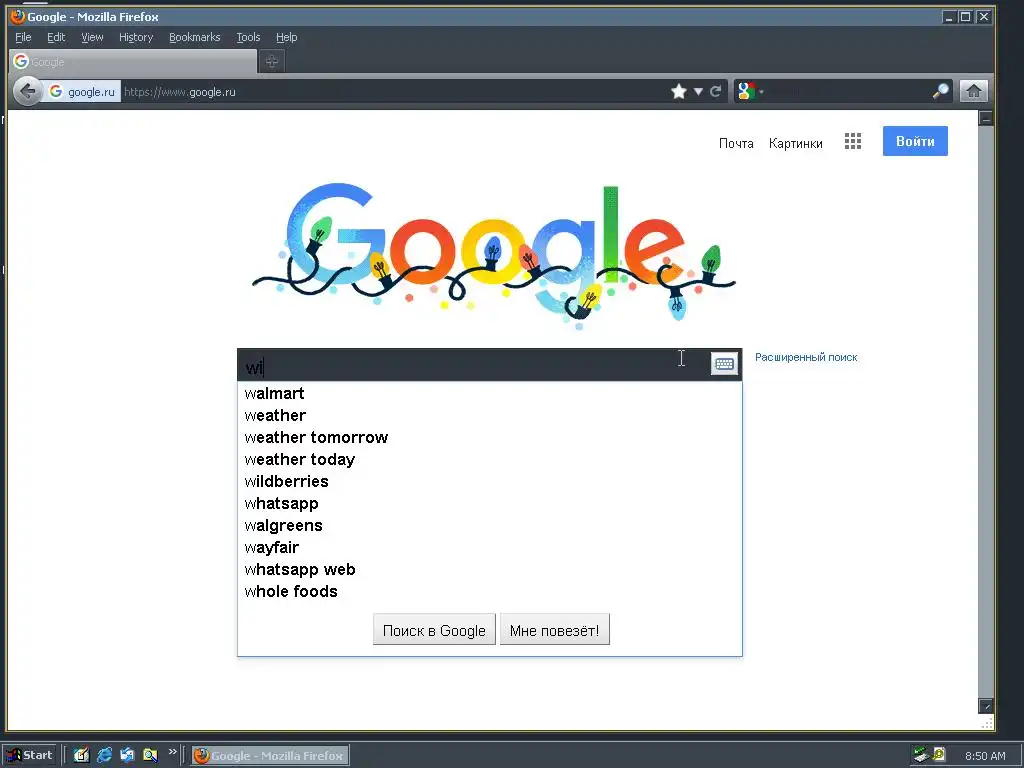Open the Help menu
Screen dimensions: 1024x768
pyautogui.click(x=287, y=37)
